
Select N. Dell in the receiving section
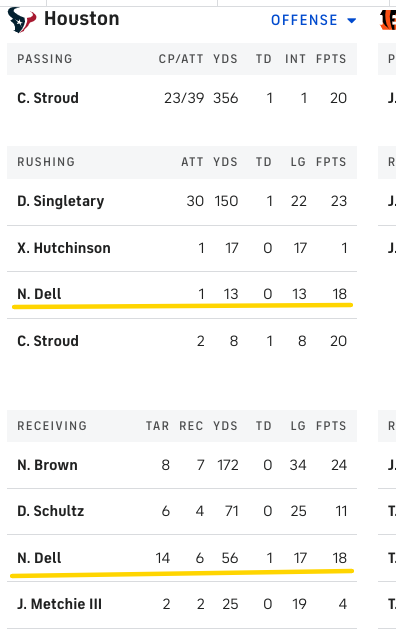39,558
